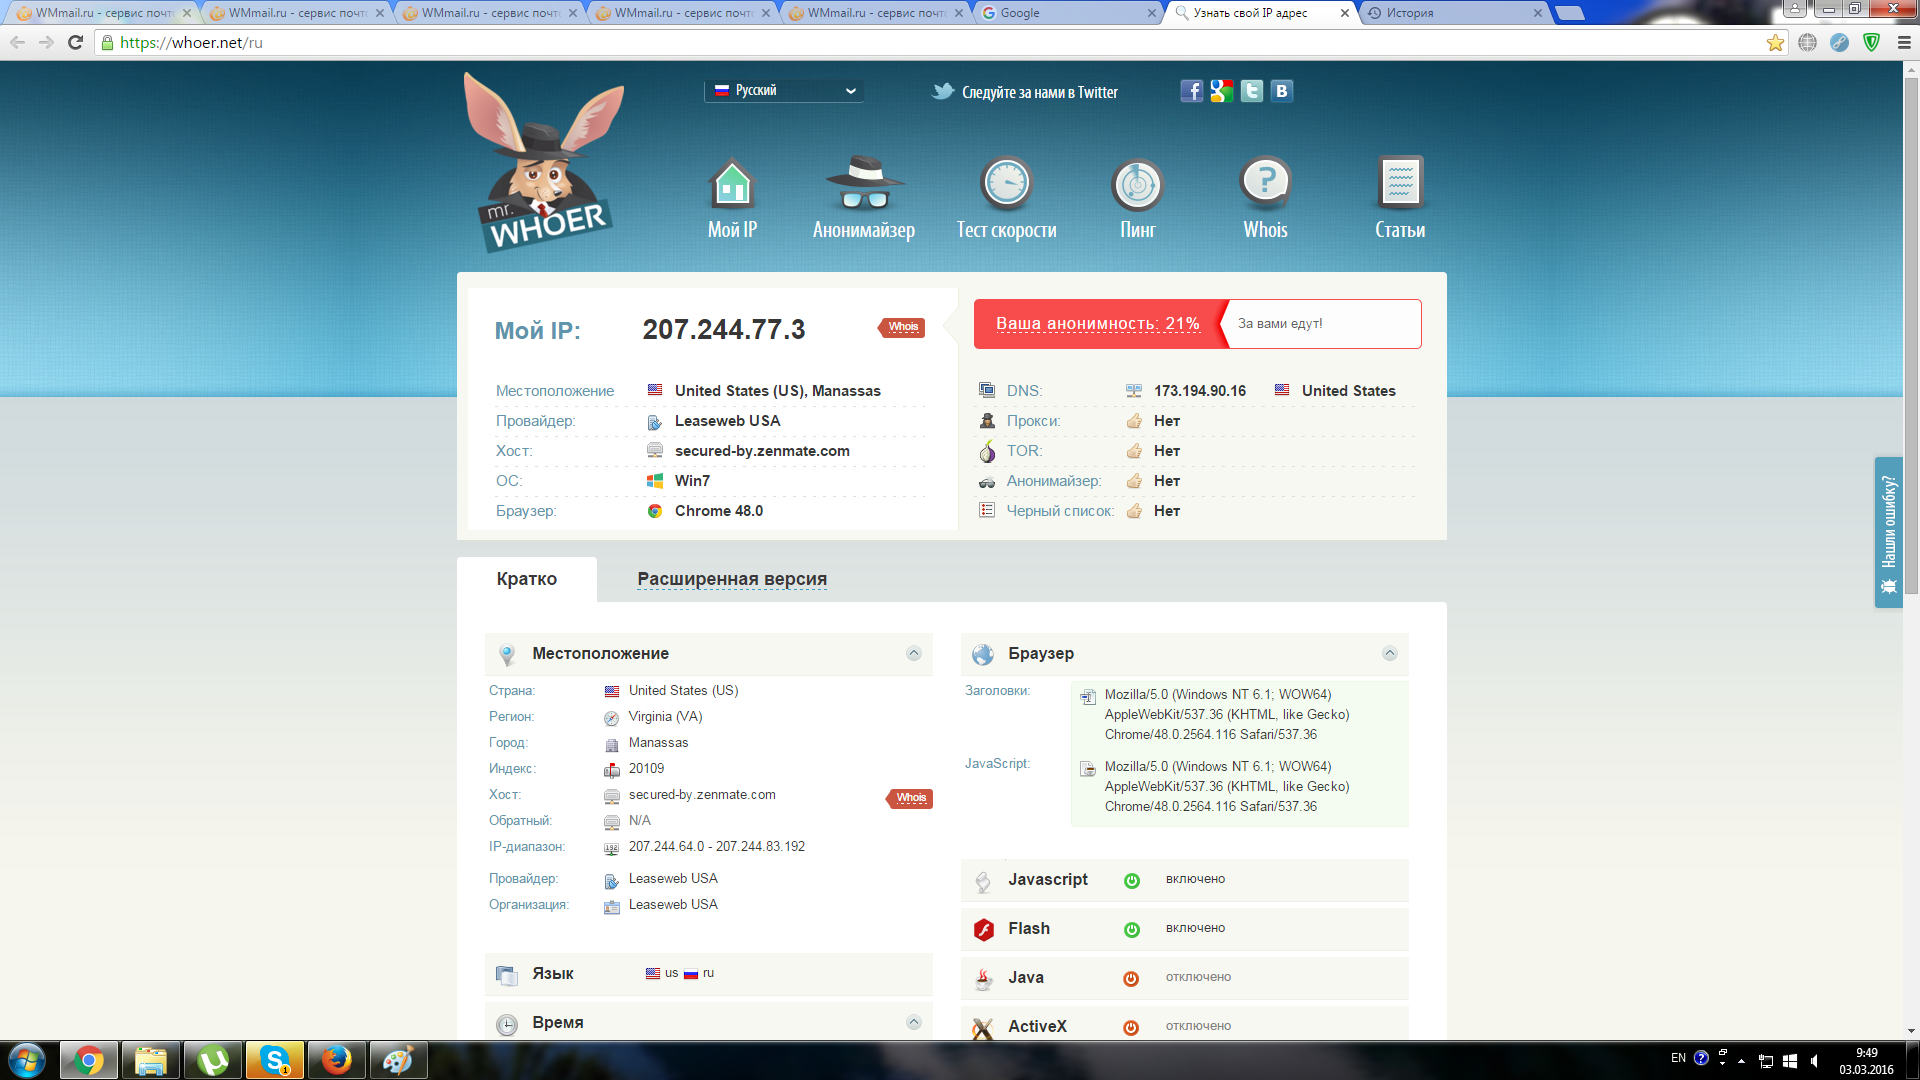Image resolution: width=1920 pixels, height=1080 pixels.
Task: Click the browser forward arrow
Action: (46, 42)
